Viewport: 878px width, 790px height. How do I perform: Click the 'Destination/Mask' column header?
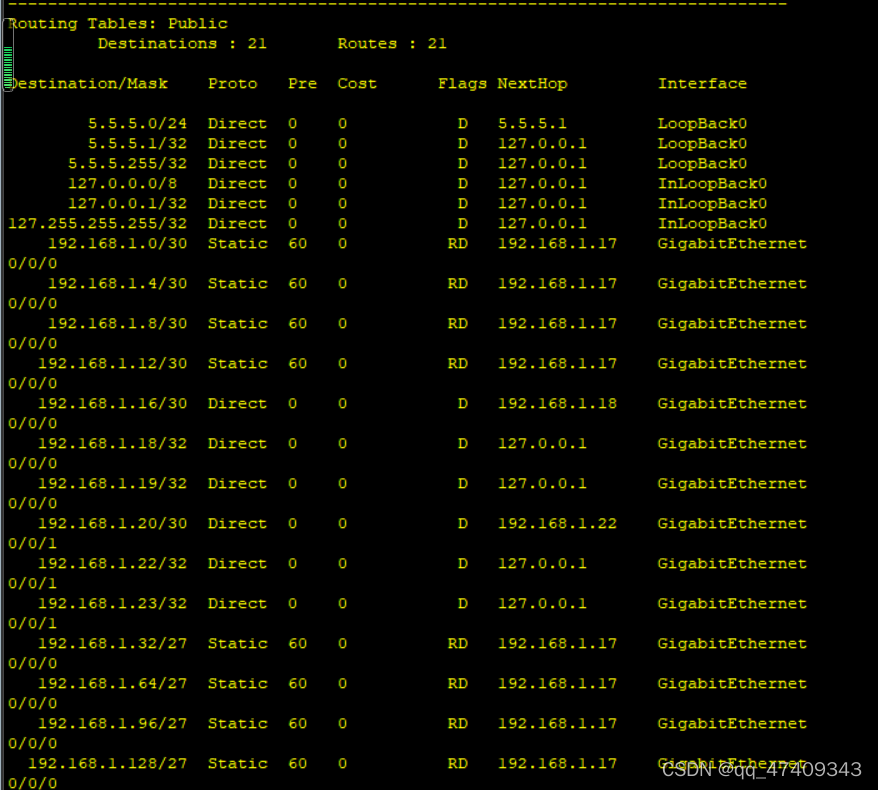click(x=88, y=83)
